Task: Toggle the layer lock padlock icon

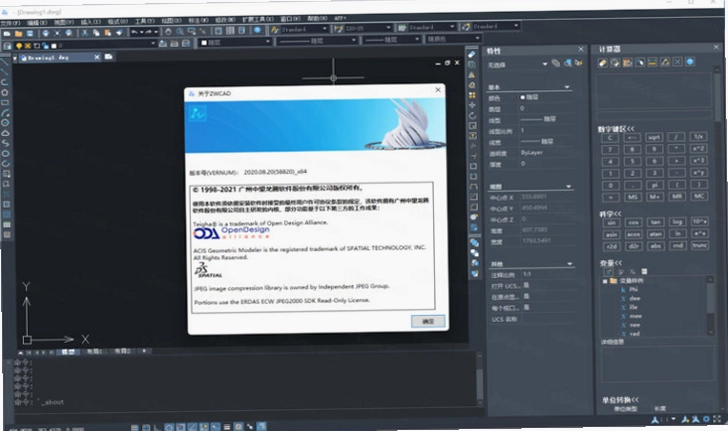Action: pos(45,46)
